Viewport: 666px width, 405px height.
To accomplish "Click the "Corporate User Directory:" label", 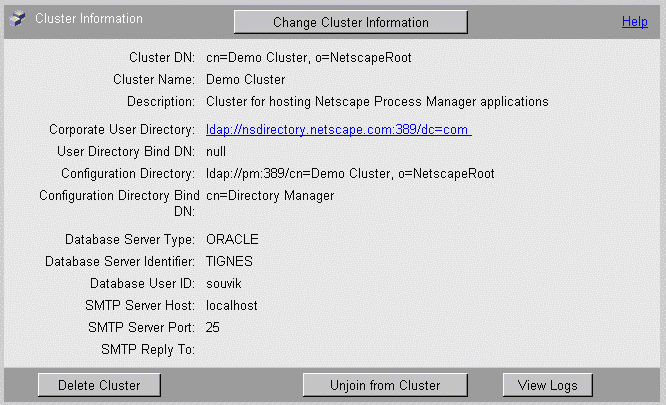I will coord(122,129).
